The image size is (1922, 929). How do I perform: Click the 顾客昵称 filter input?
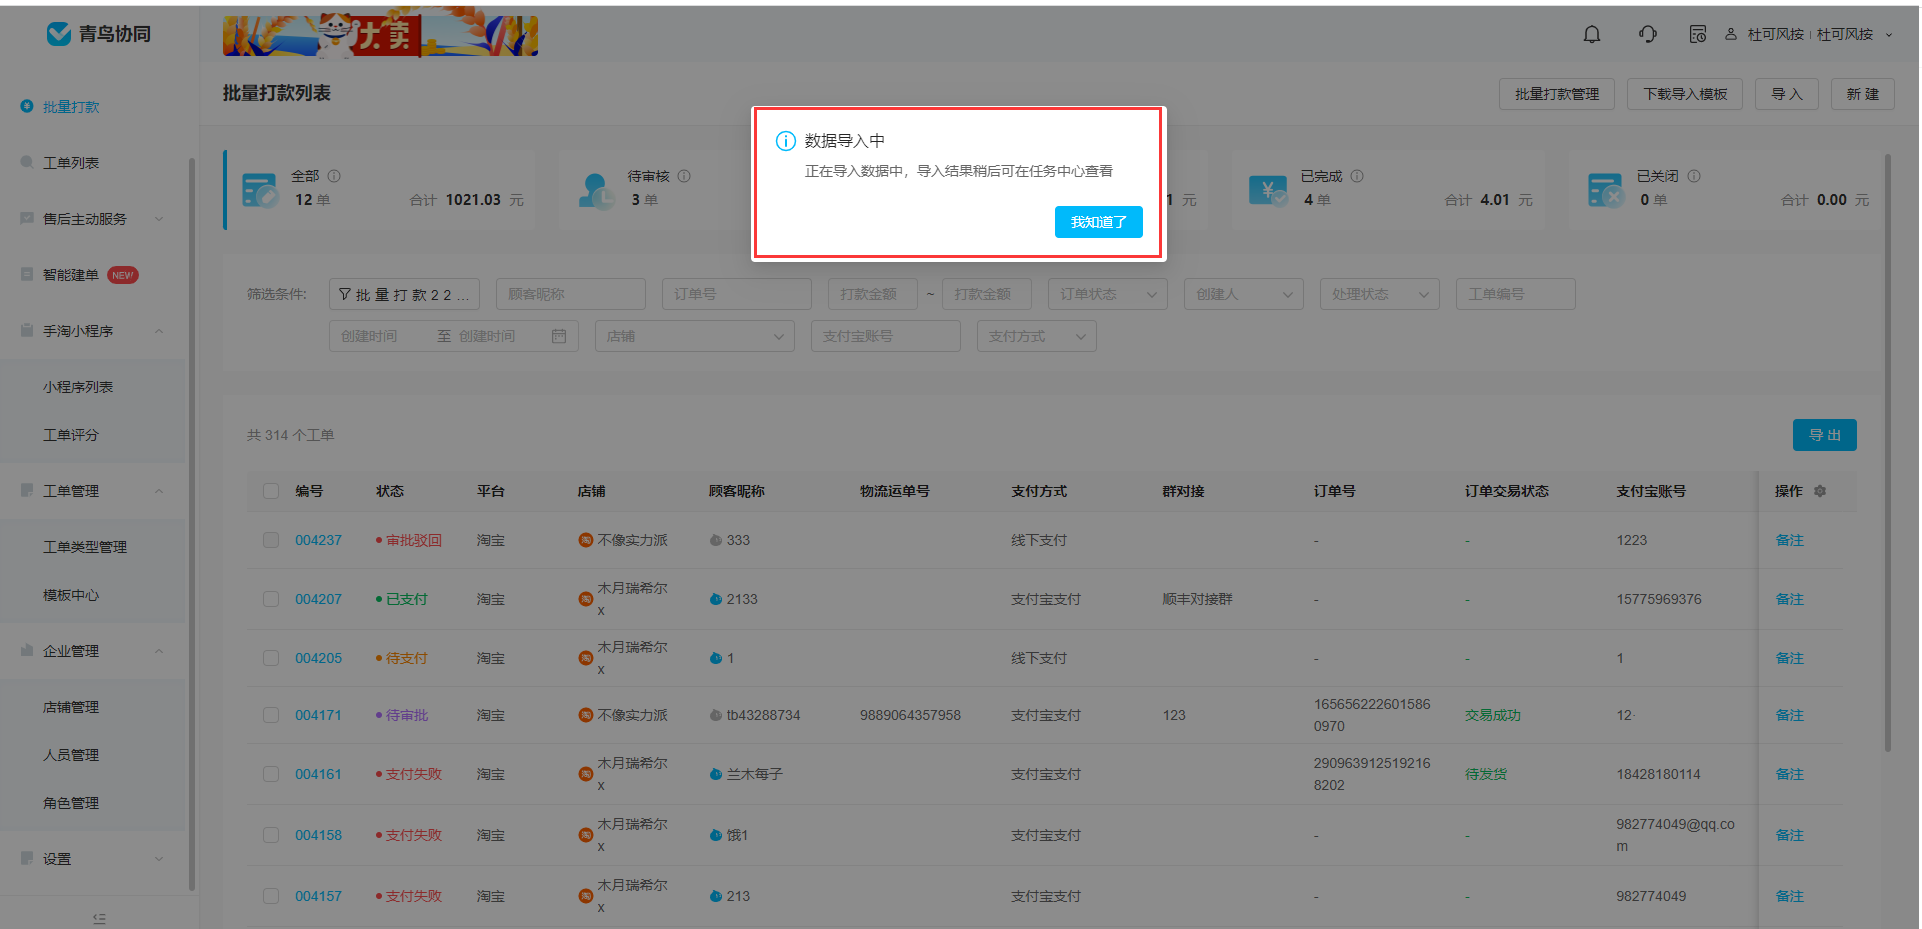(571, 294)
